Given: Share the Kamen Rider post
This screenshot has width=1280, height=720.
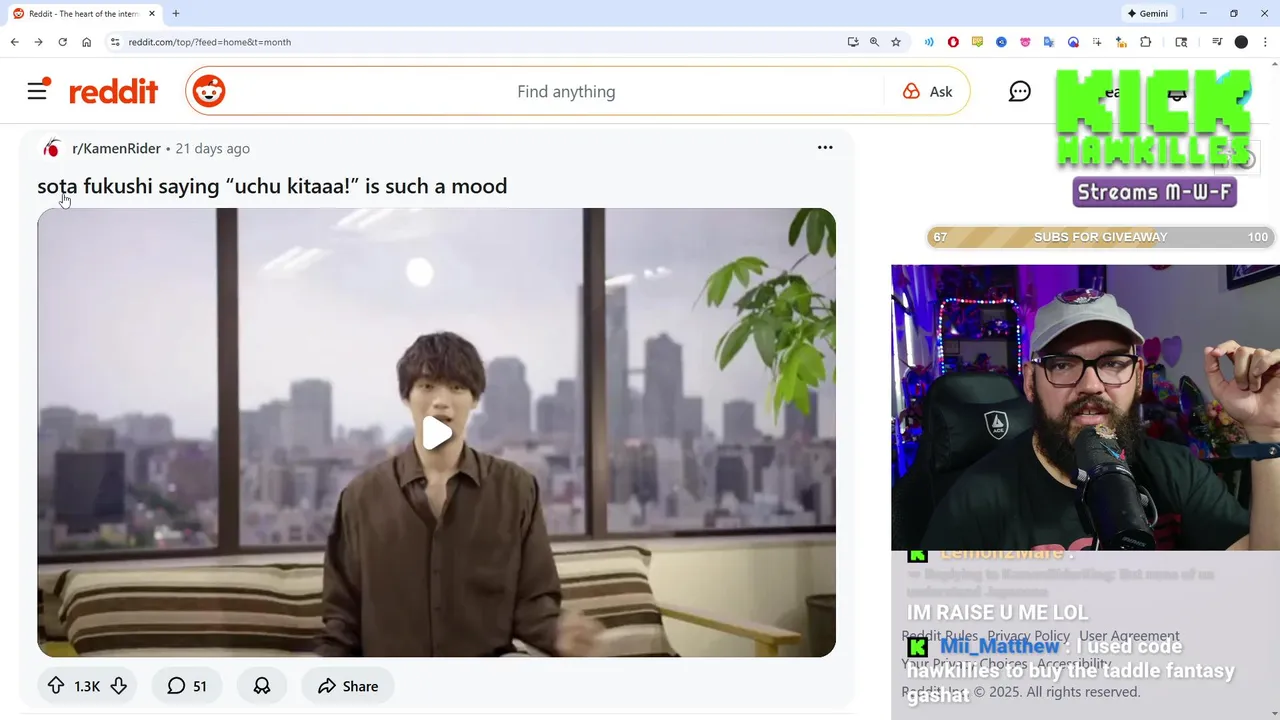Looking at the screenshot, I should tap(348, 686).
